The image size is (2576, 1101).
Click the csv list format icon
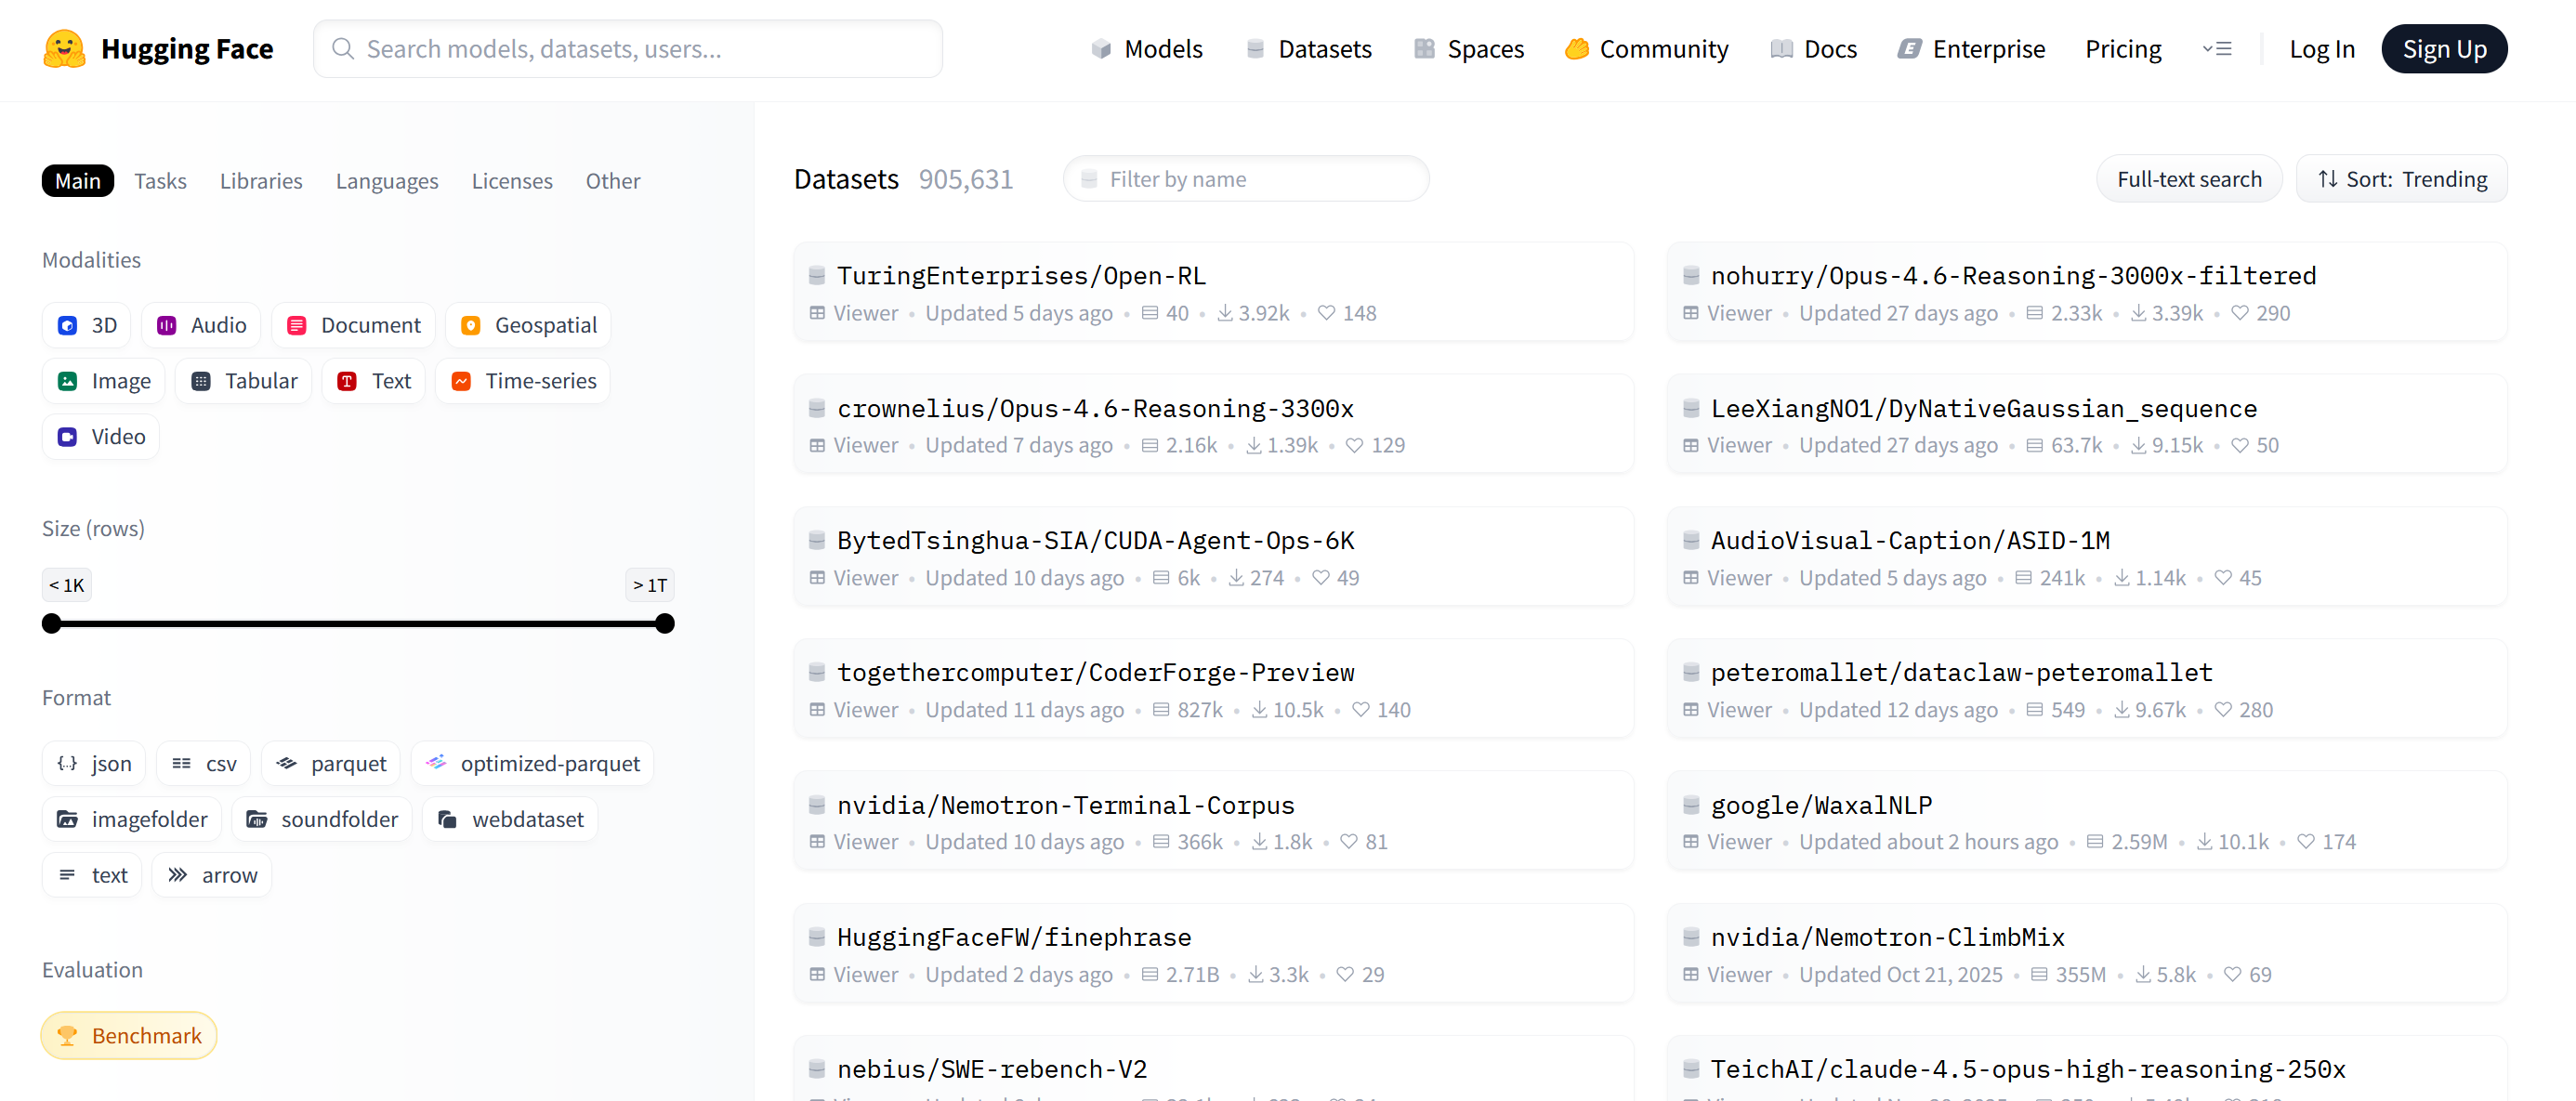181,763
